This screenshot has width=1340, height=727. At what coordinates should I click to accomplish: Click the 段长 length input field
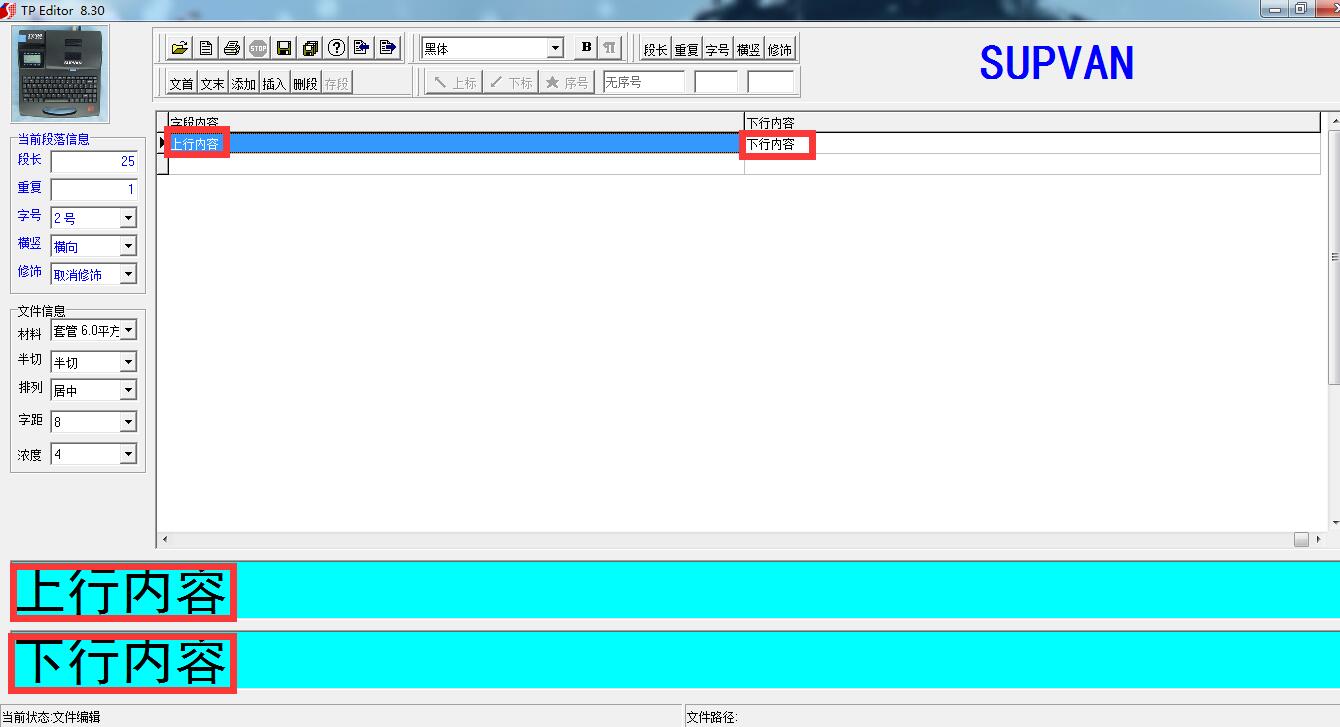(93, 161)
